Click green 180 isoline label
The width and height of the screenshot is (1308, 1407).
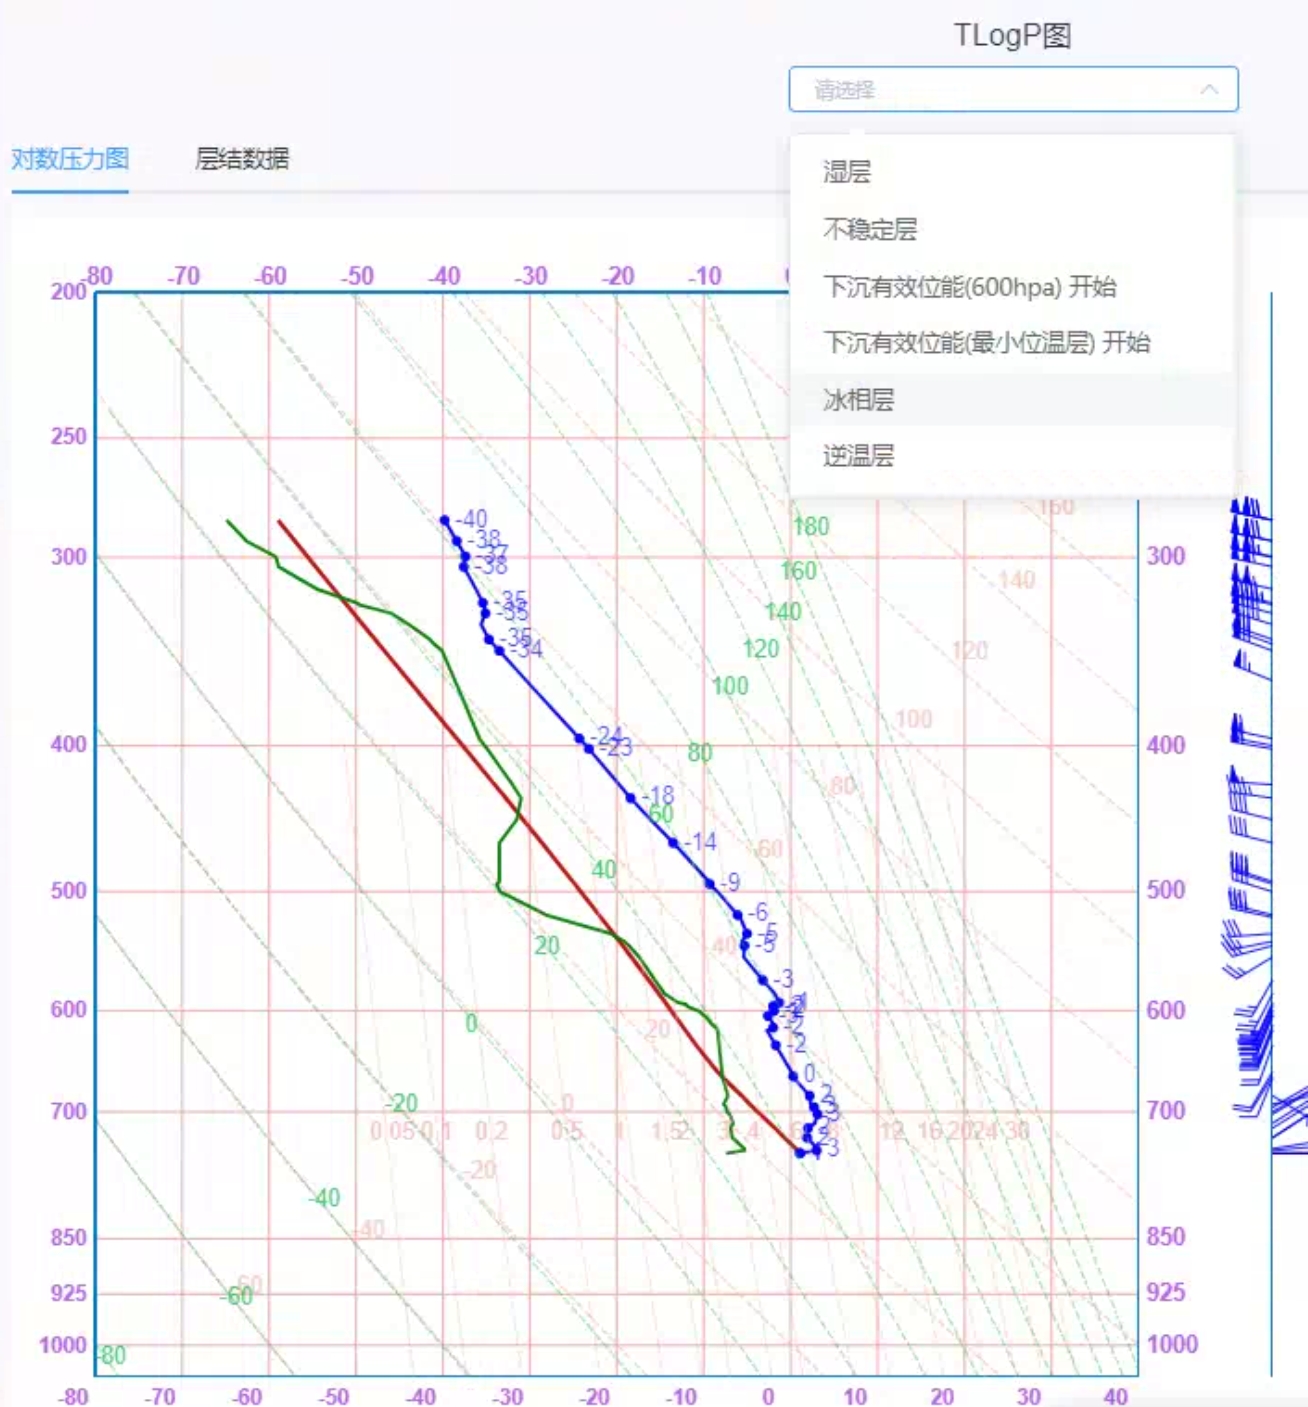(x=811, y=527)
